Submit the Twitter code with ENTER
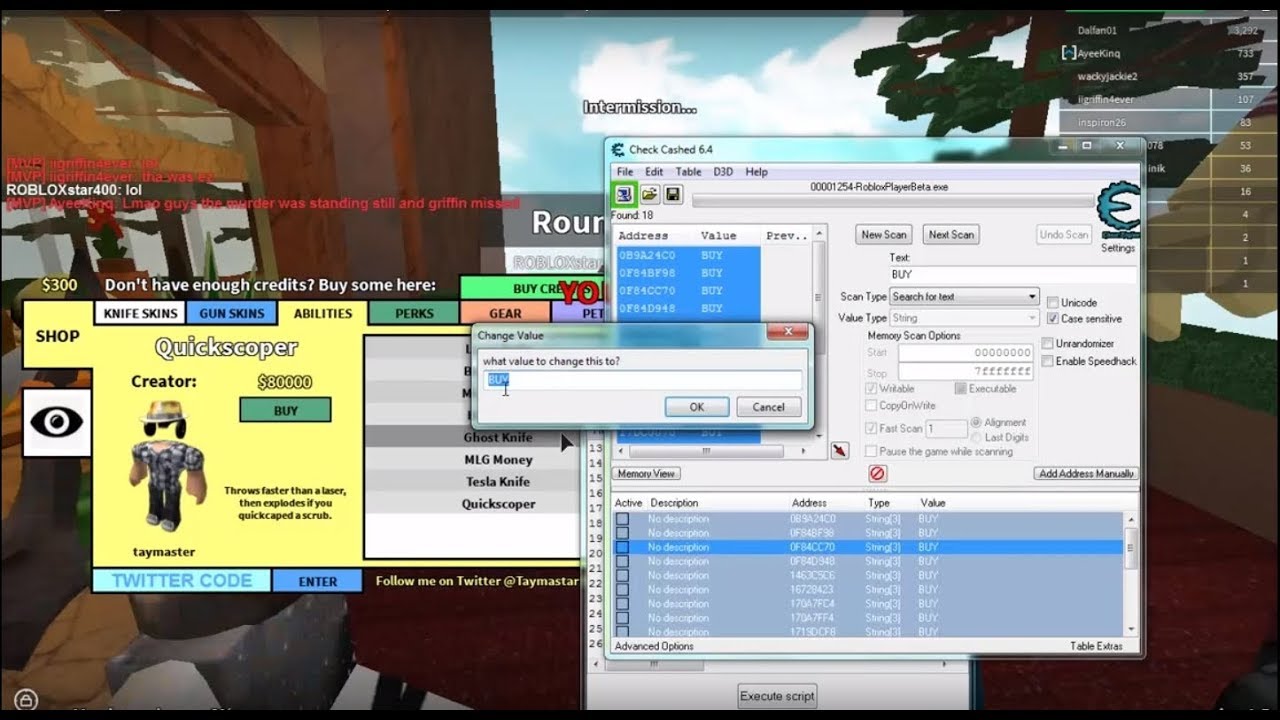The width and height of the screenshot is (1280, 720). [x=318, y=581]
